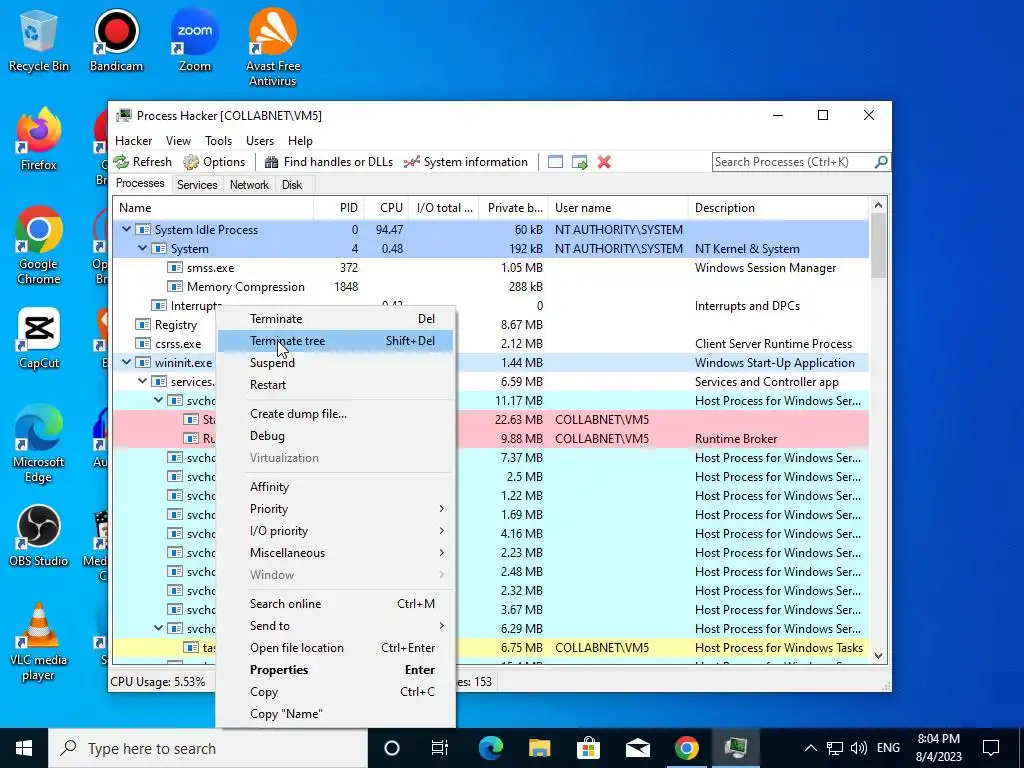1024x768 pixels.
Task: Choose Terminate from the context menu
Action: 336,319
